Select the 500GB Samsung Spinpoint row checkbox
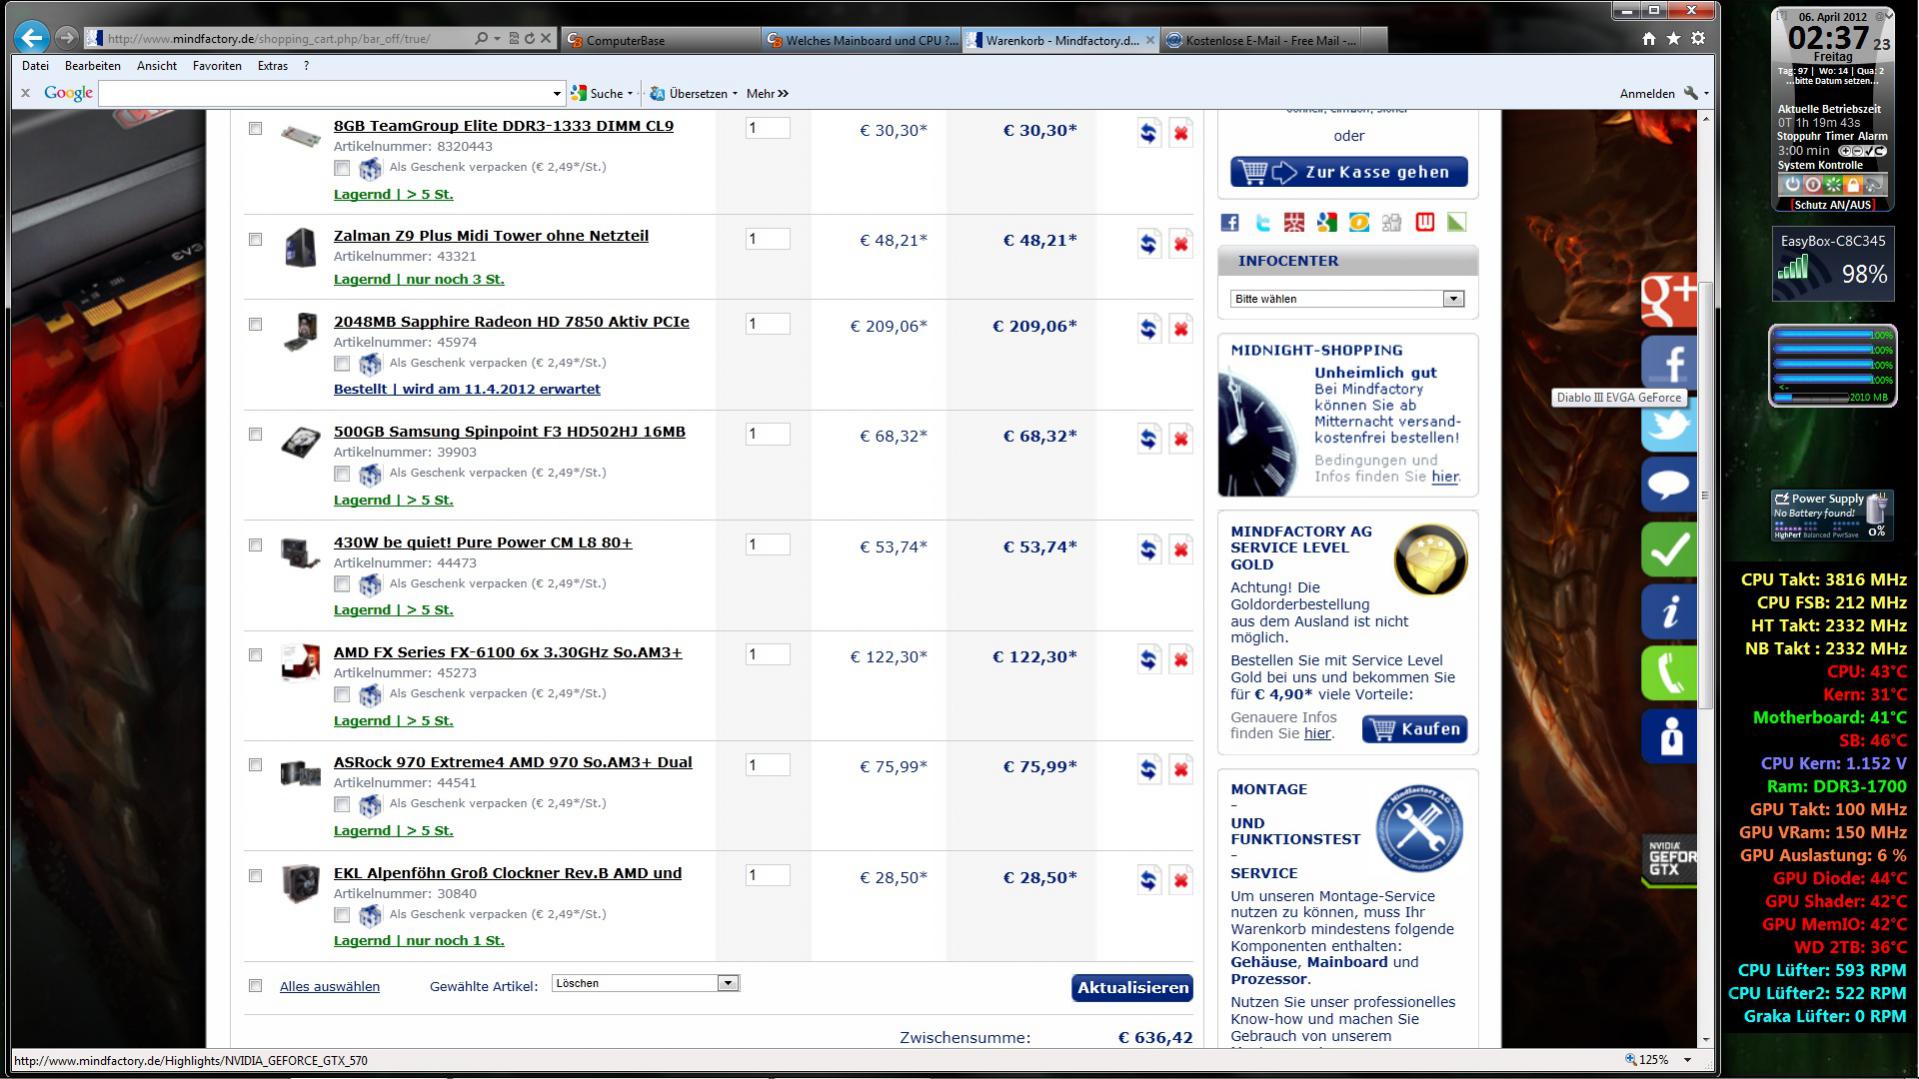The height and width of the screenshot is (1079, 1919). pos(255,434)
